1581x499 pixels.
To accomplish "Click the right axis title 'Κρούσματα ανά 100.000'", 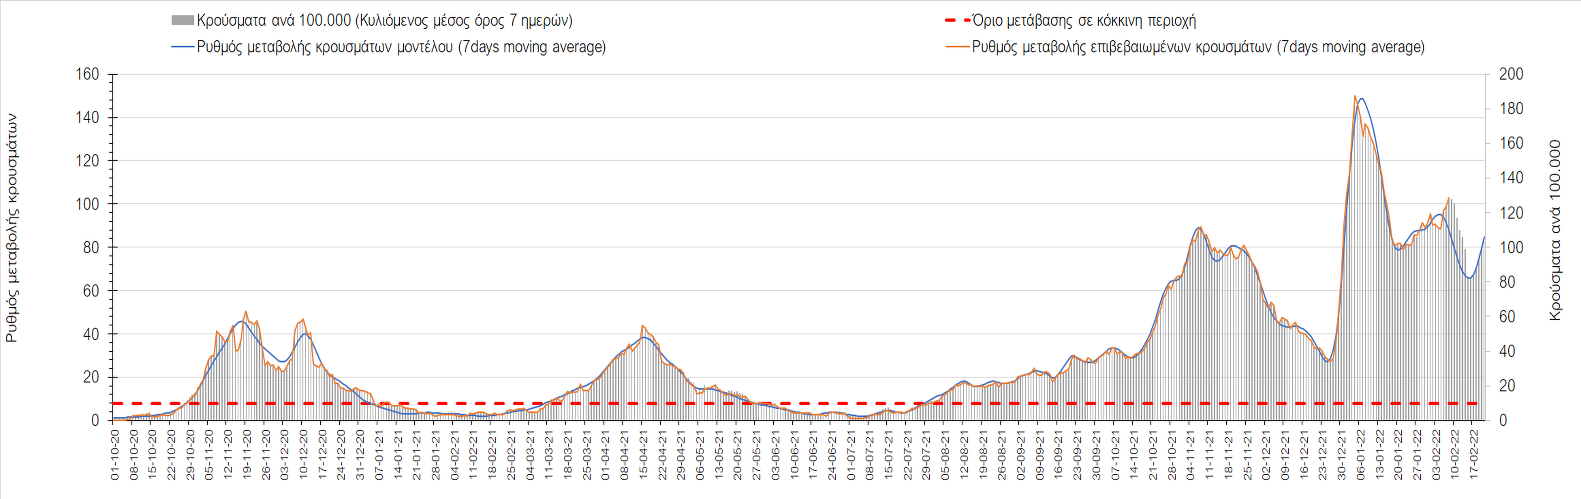I will (x=1555, y=230).
